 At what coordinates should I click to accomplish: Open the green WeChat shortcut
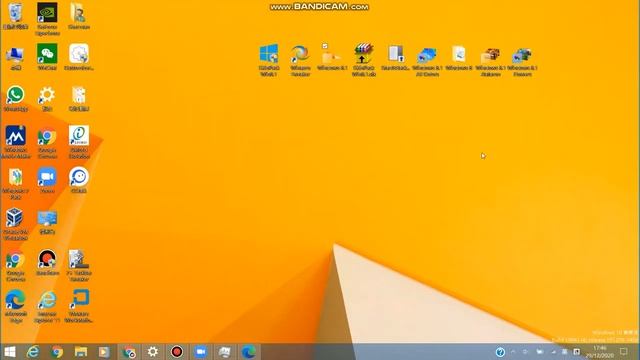tap(47, 54)
